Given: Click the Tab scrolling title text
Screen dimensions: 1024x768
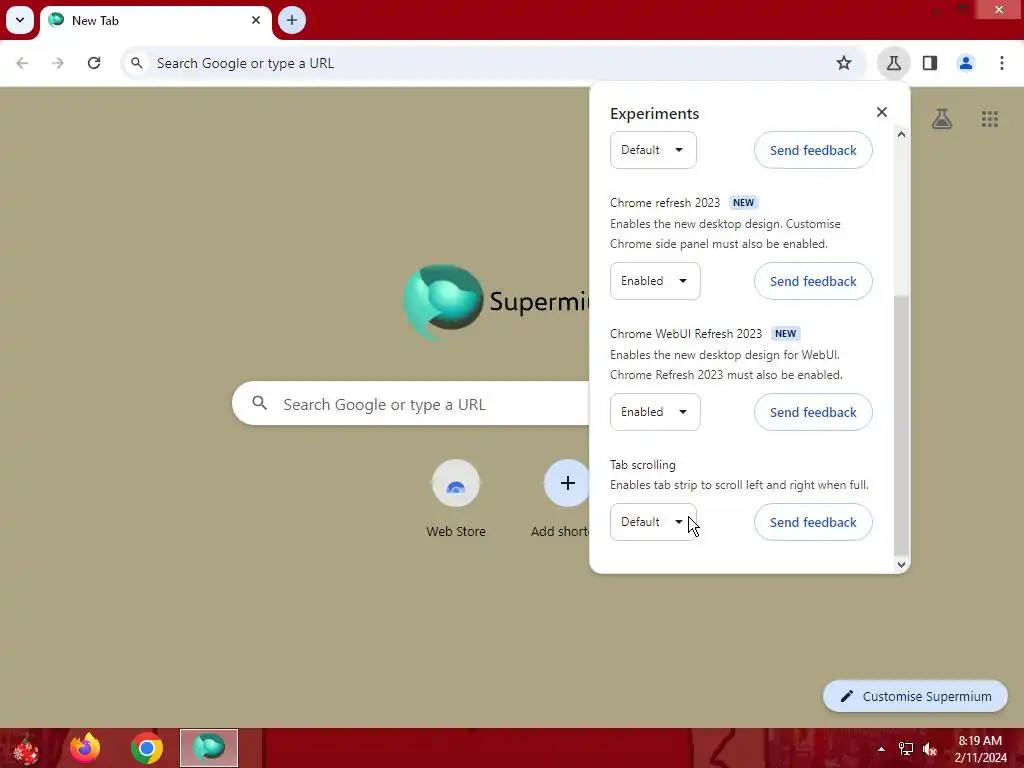Looking at the screenshot, I should pyautogui.click(x=643, y=465).
